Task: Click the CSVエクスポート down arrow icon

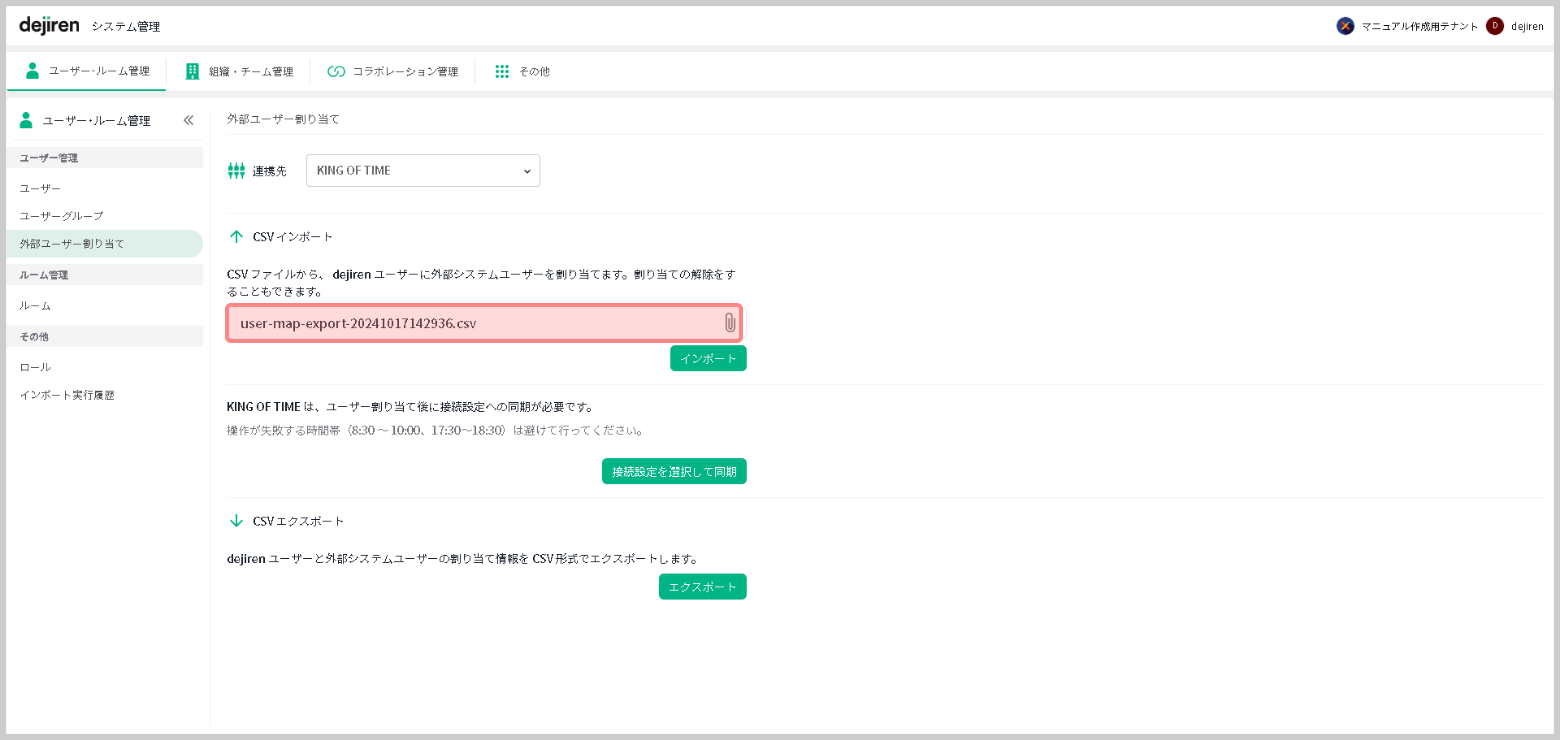Action: click(x=236, y=521)
